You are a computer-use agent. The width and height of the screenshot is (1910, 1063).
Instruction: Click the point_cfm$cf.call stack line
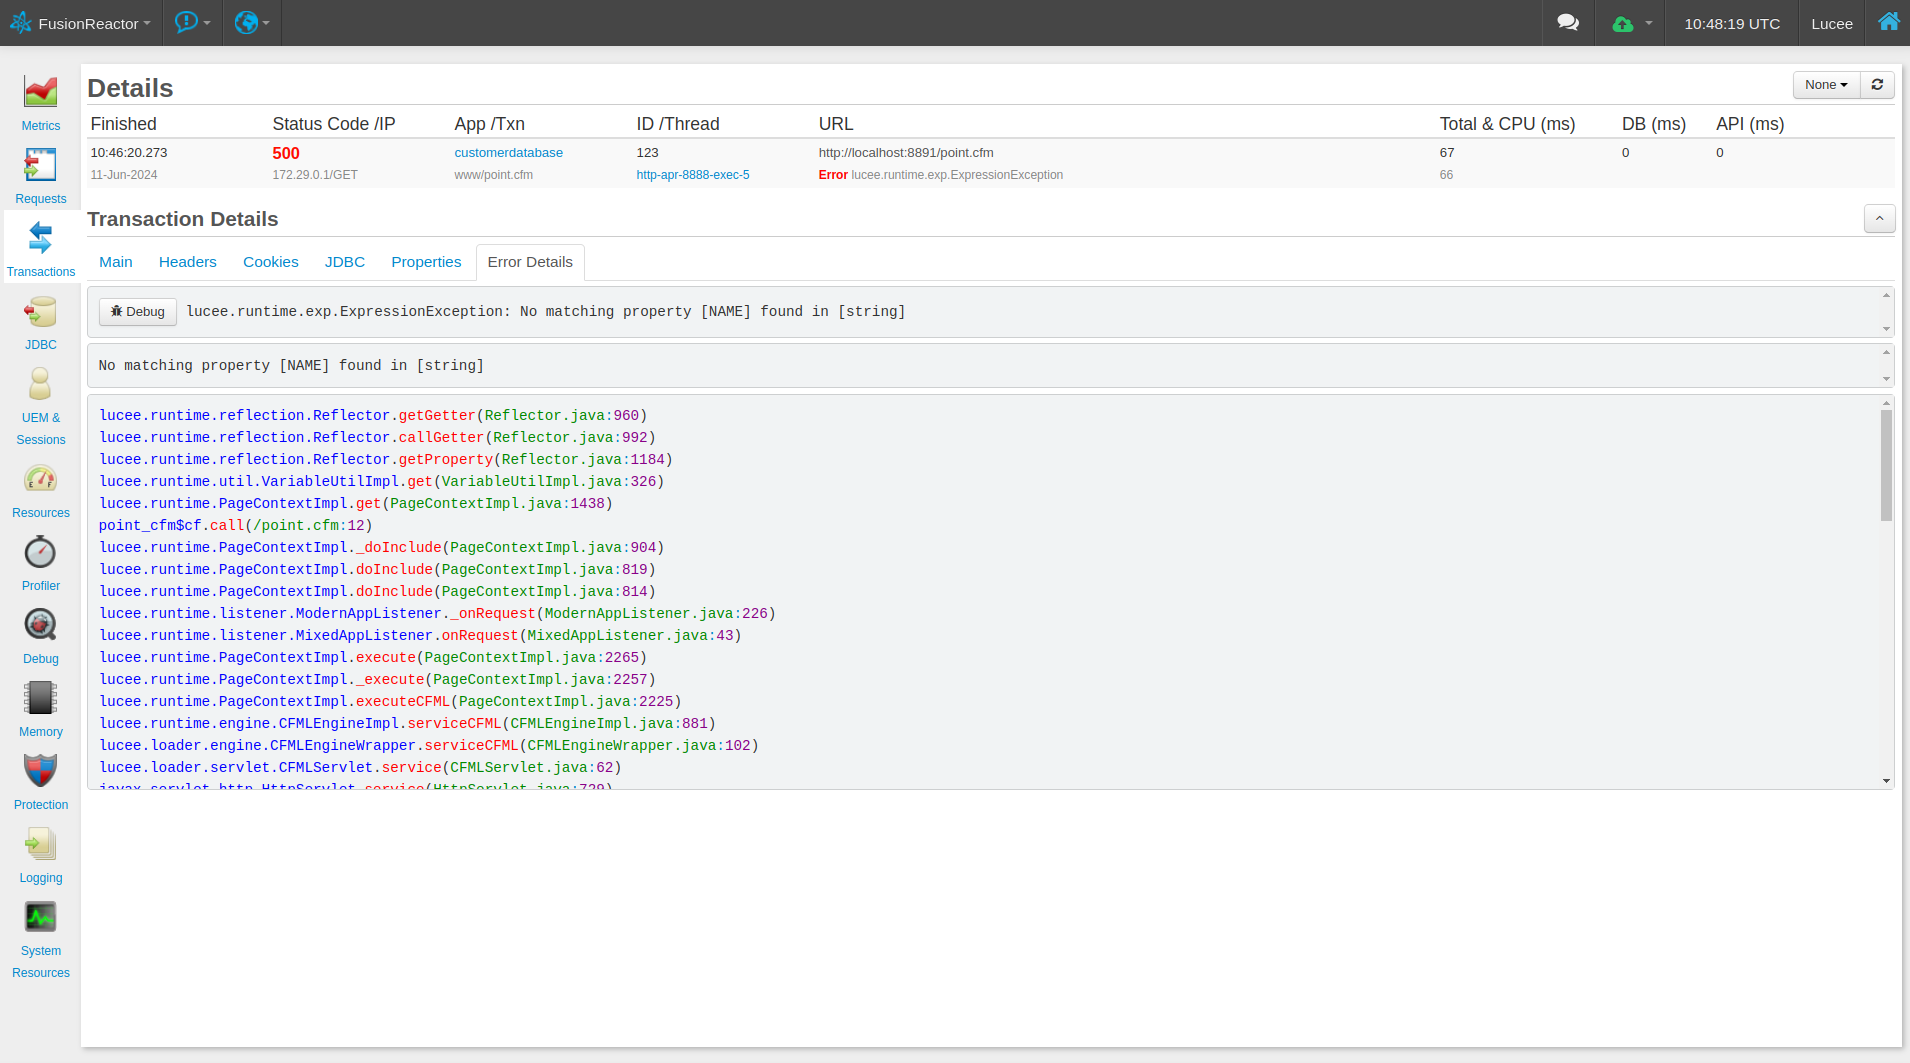(x=235, y=526)
